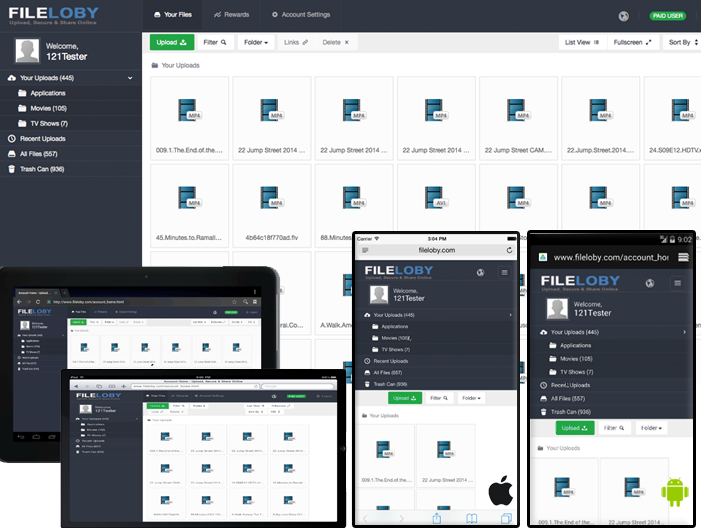
Task: Click the Android browser menu icon
Action: (x=683, y=257)
